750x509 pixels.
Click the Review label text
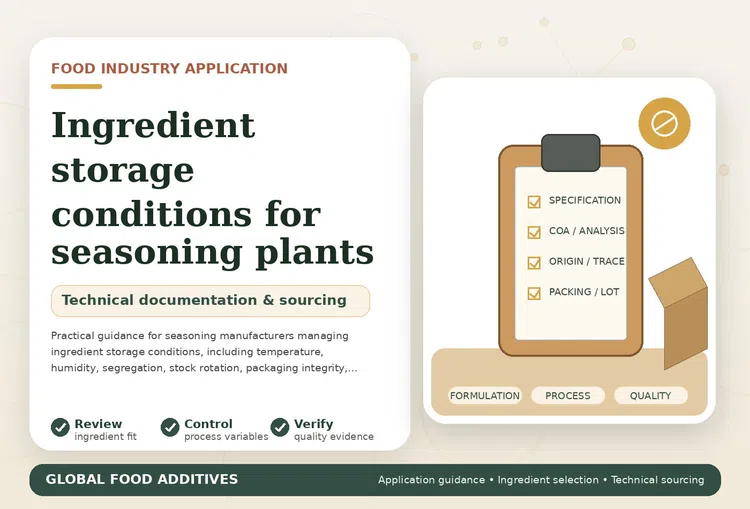pyautogui.click(x=98, y=424)
